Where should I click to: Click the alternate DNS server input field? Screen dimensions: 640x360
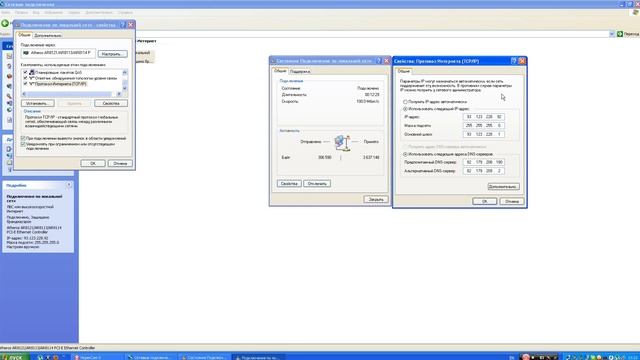point(484,171)
